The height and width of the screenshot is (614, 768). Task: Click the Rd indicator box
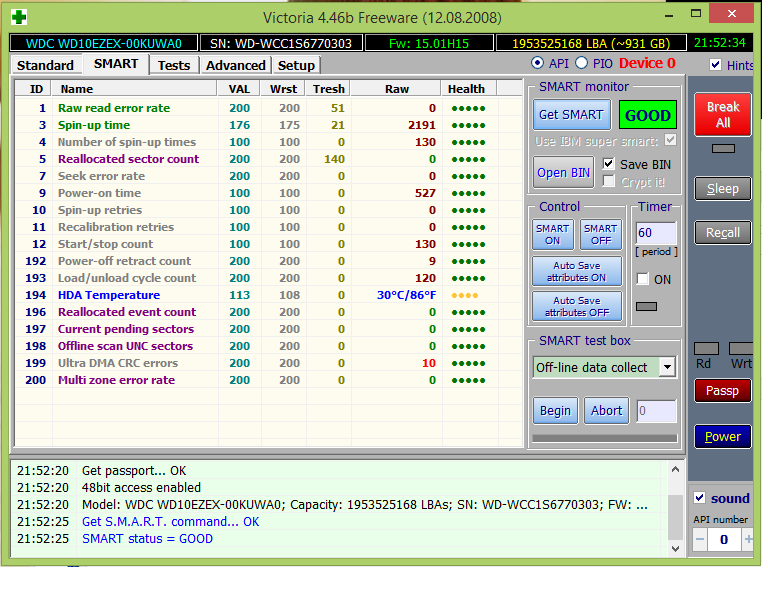[x=706, y=348]
